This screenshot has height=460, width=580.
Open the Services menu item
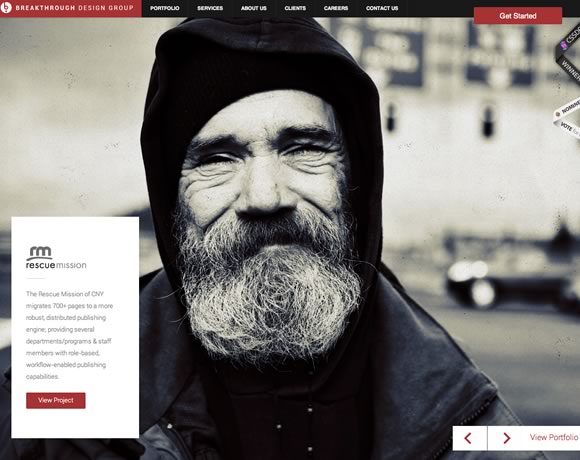(x=210, y=8)
